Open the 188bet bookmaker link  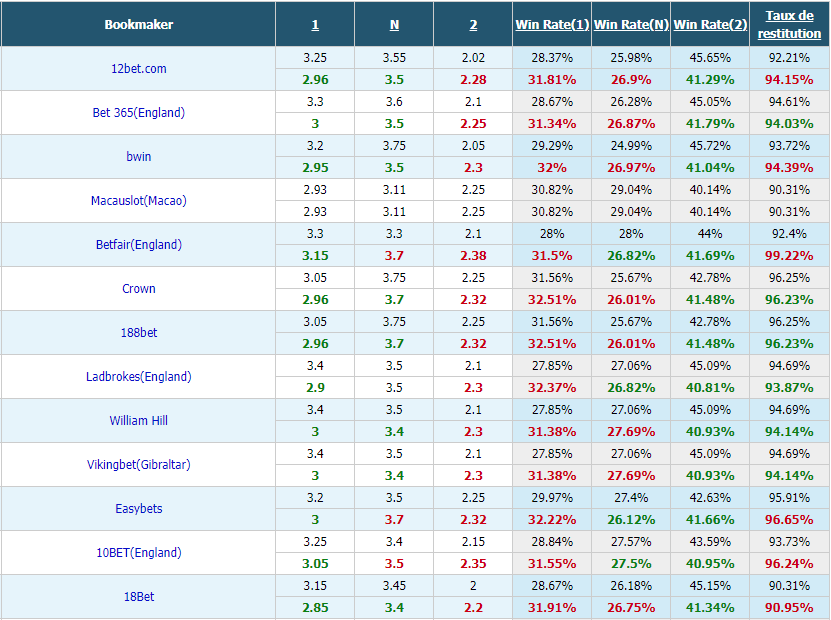138,332
